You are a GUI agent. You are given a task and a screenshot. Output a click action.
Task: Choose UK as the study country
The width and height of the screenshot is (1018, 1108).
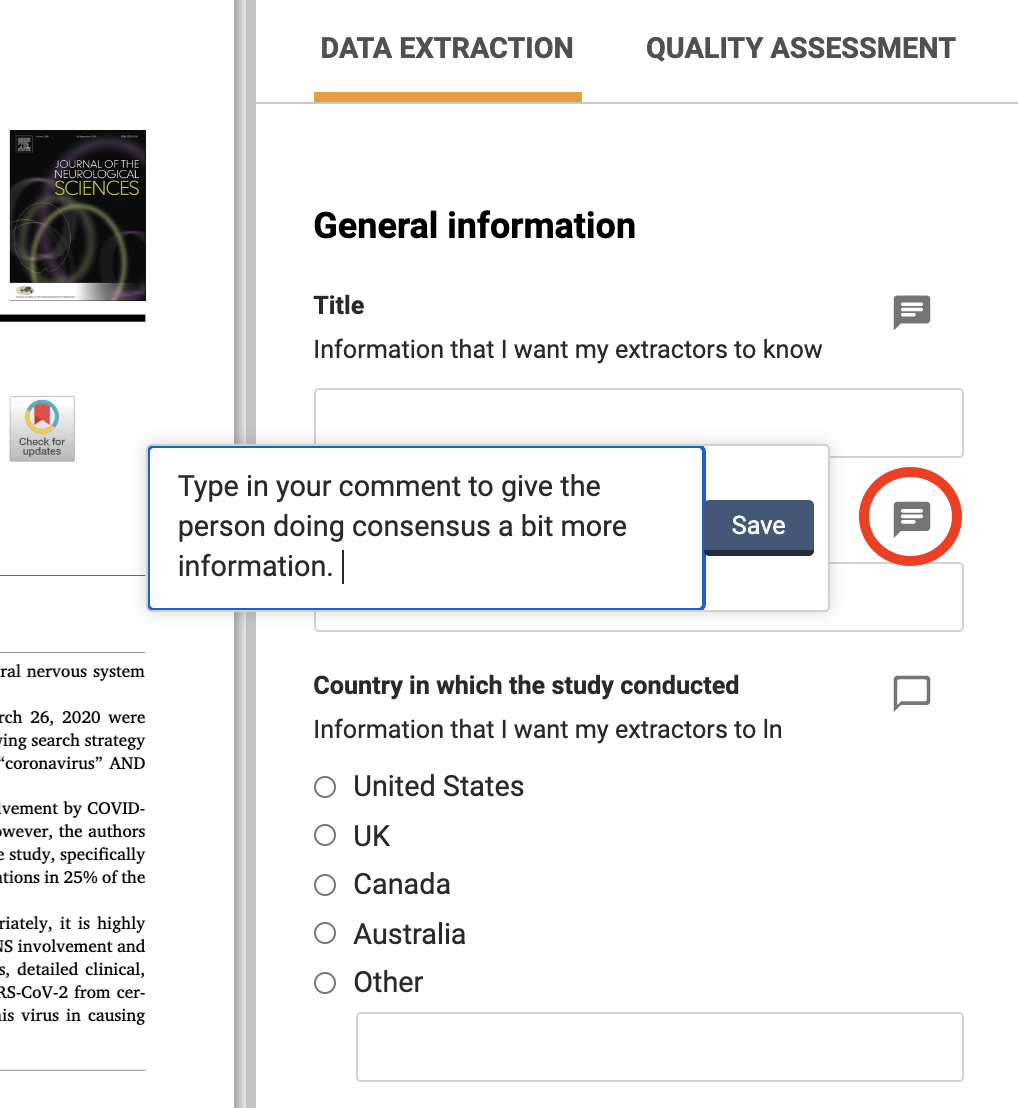[x=325, y=835]
